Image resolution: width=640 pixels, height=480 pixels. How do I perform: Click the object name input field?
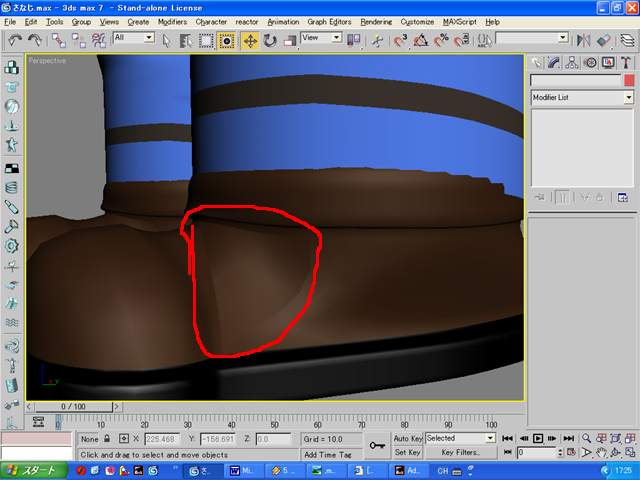point(576,80)
